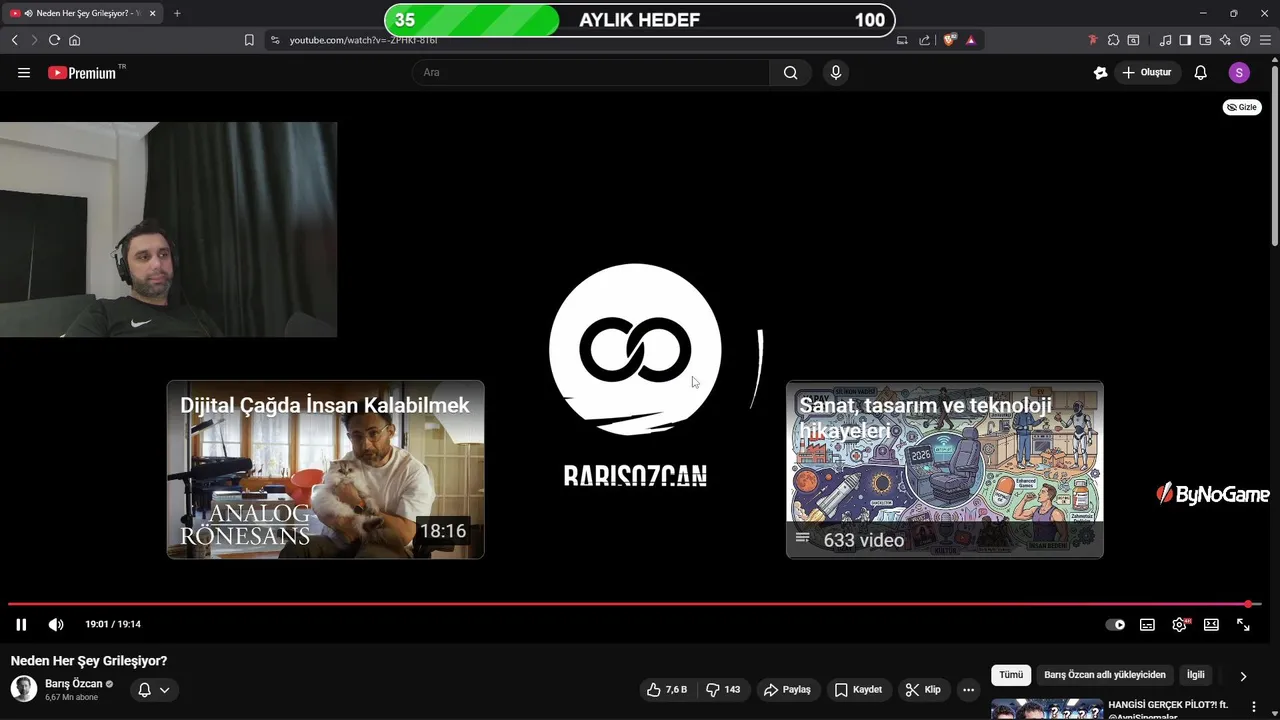Show more chips with right arrow

pos(1243,676)
